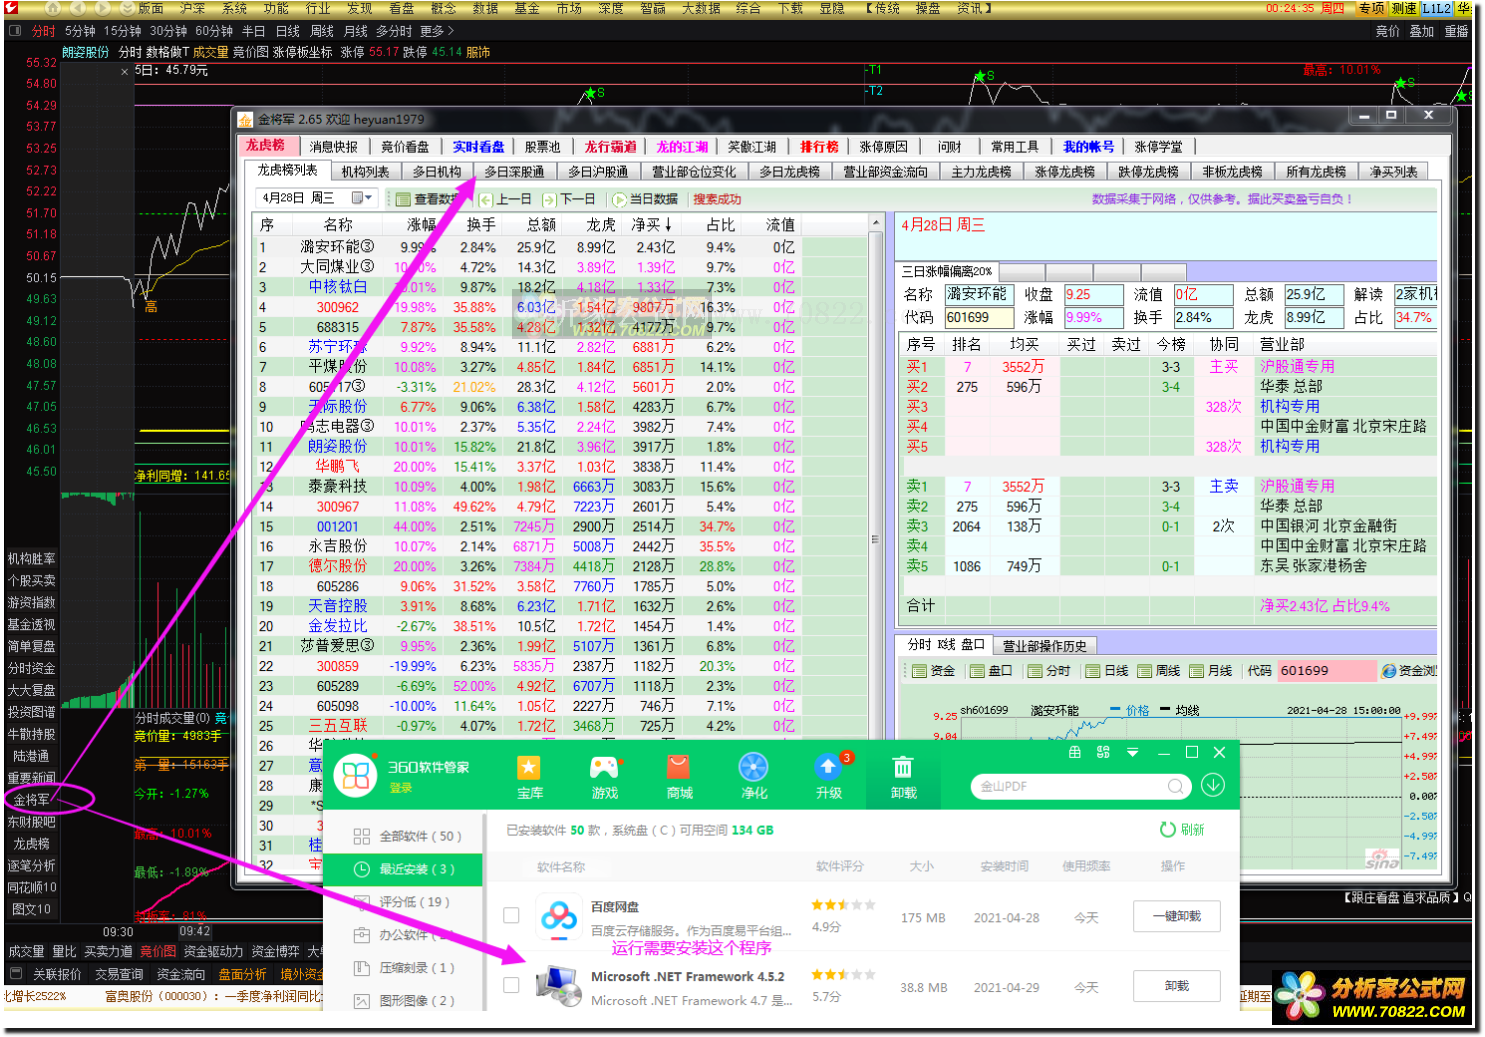
Task: Click 下一日 next day icon
Action: (x=549, y=199)
